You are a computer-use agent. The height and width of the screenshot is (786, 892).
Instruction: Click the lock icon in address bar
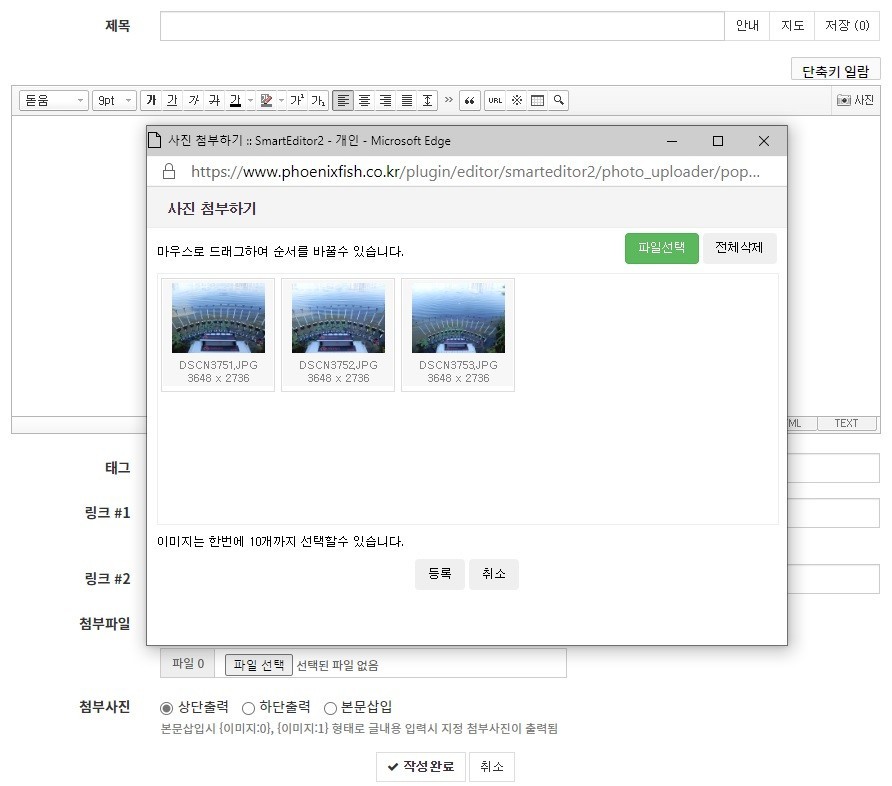tap(169, 171)
